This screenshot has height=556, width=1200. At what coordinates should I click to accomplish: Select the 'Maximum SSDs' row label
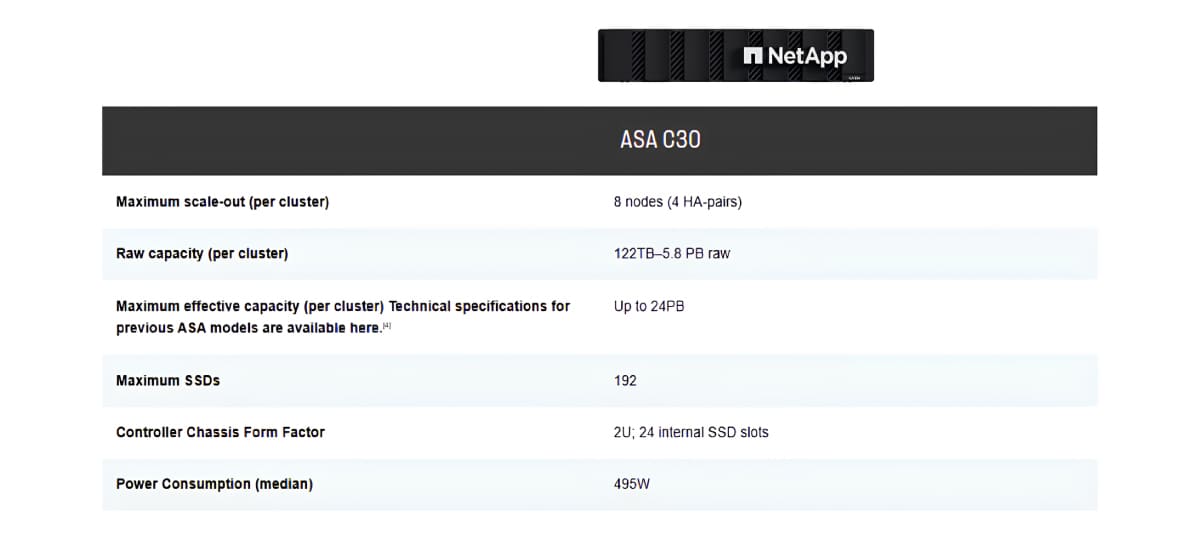[168, 381]
